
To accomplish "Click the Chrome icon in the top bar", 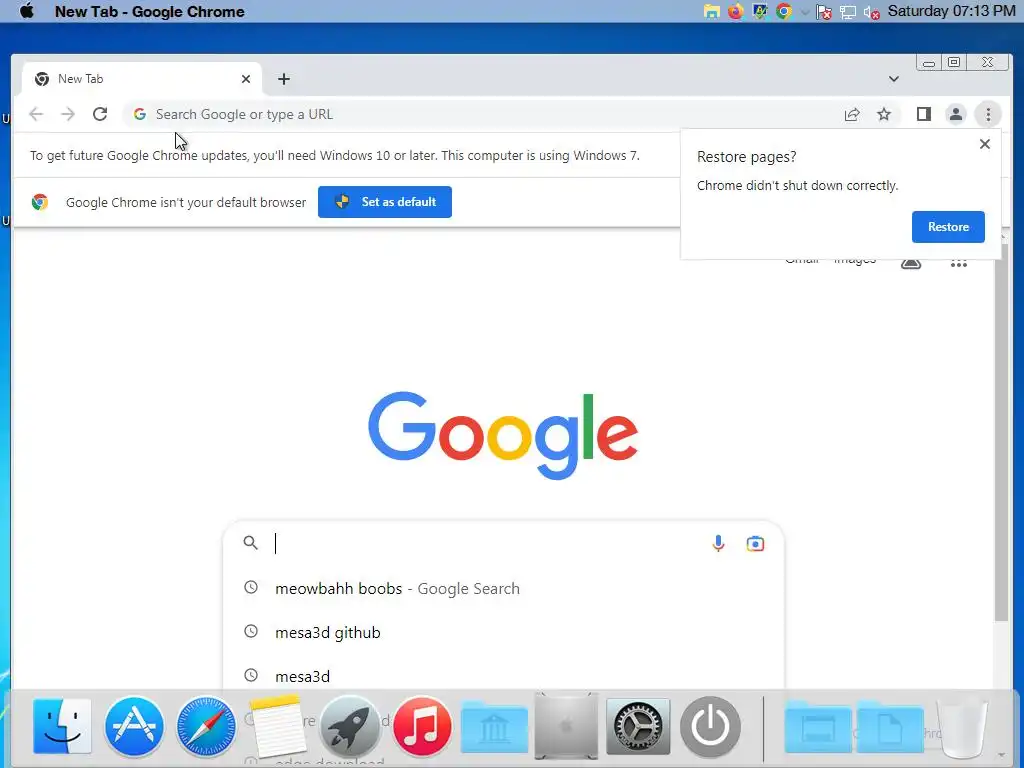I will click(x=784, y=11).
